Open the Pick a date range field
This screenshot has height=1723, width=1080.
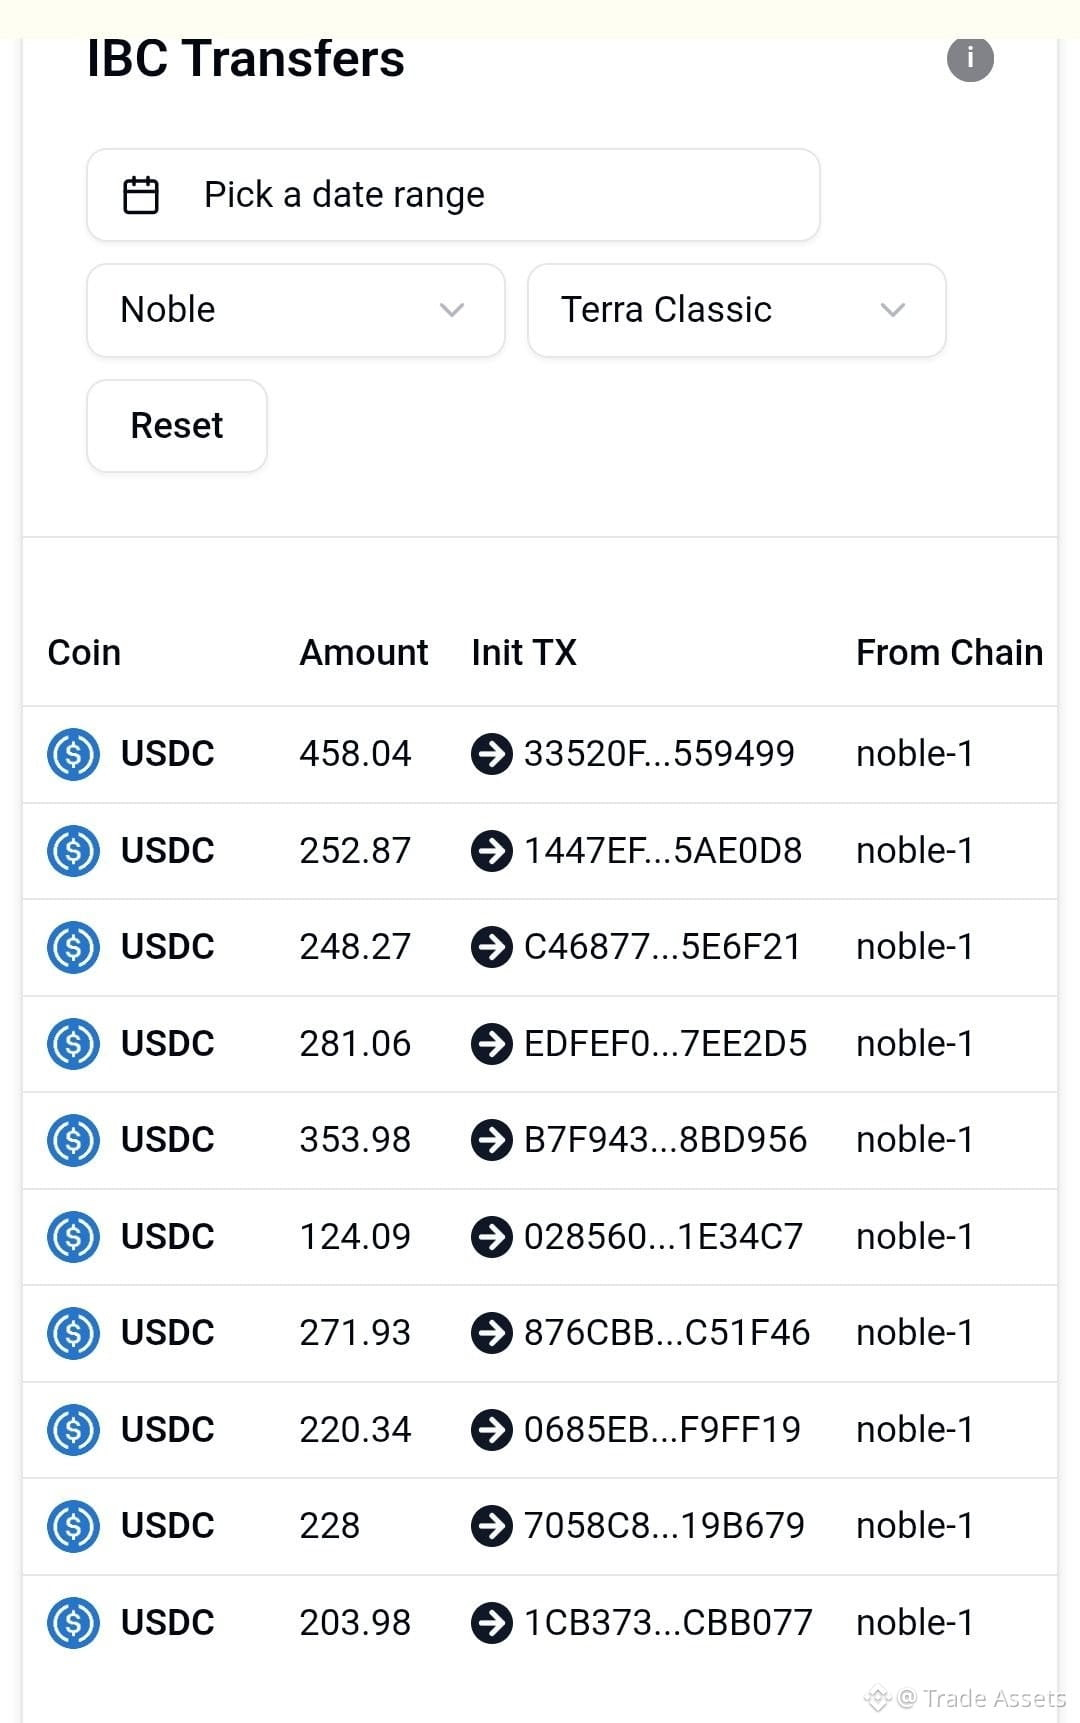(x=453, y=195)
